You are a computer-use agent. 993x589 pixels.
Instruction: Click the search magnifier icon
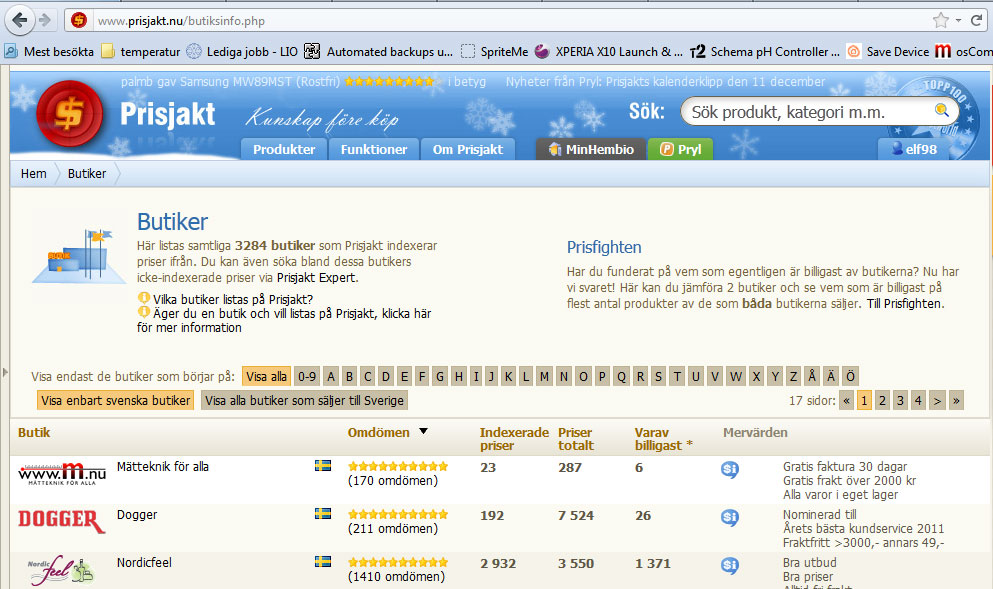pos(941,111)
